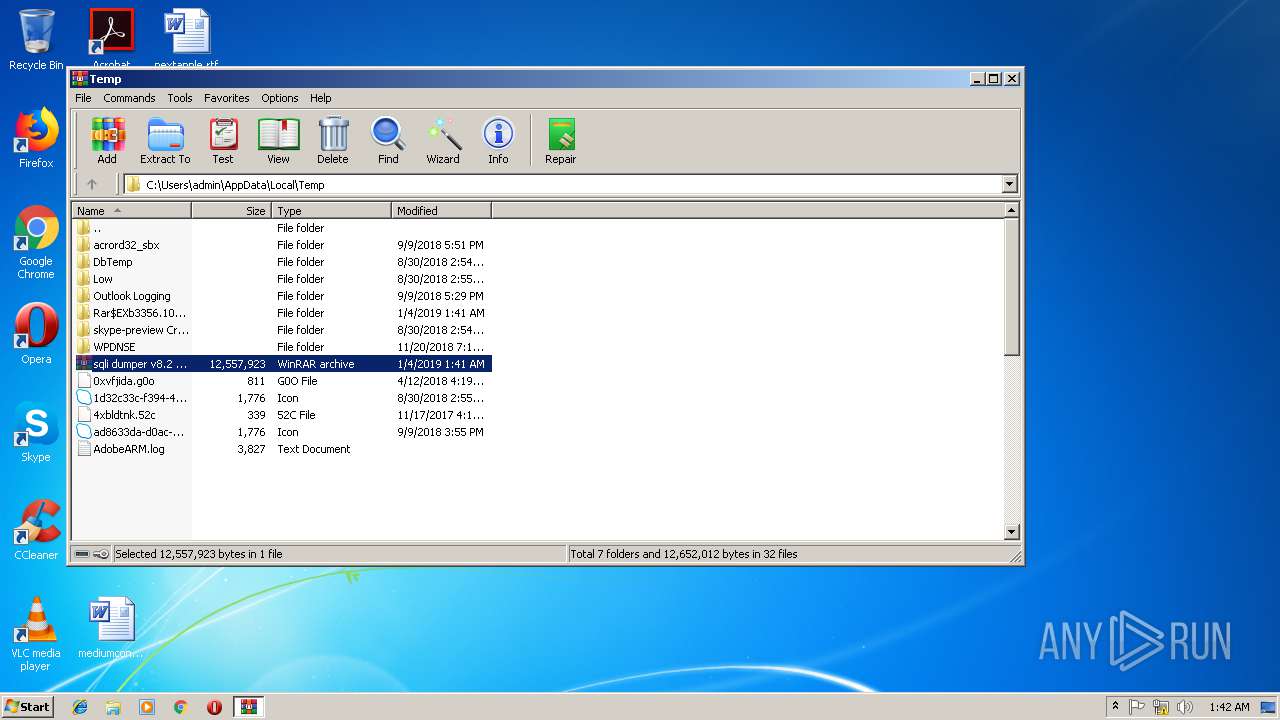Open the Commands menu
This screenshot has width=1280, height=720.
click(x=129, y=98)
